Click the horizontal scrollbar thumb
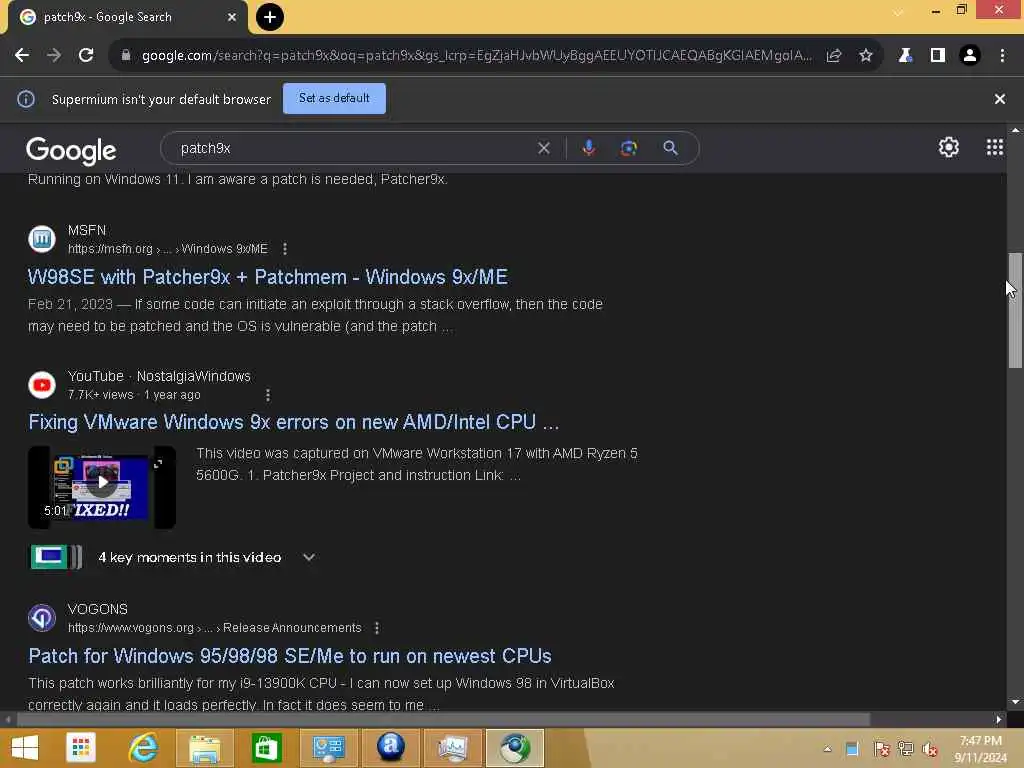This screenshot has width=1024, height=768. pyautogui.click(x=443, y=719)
